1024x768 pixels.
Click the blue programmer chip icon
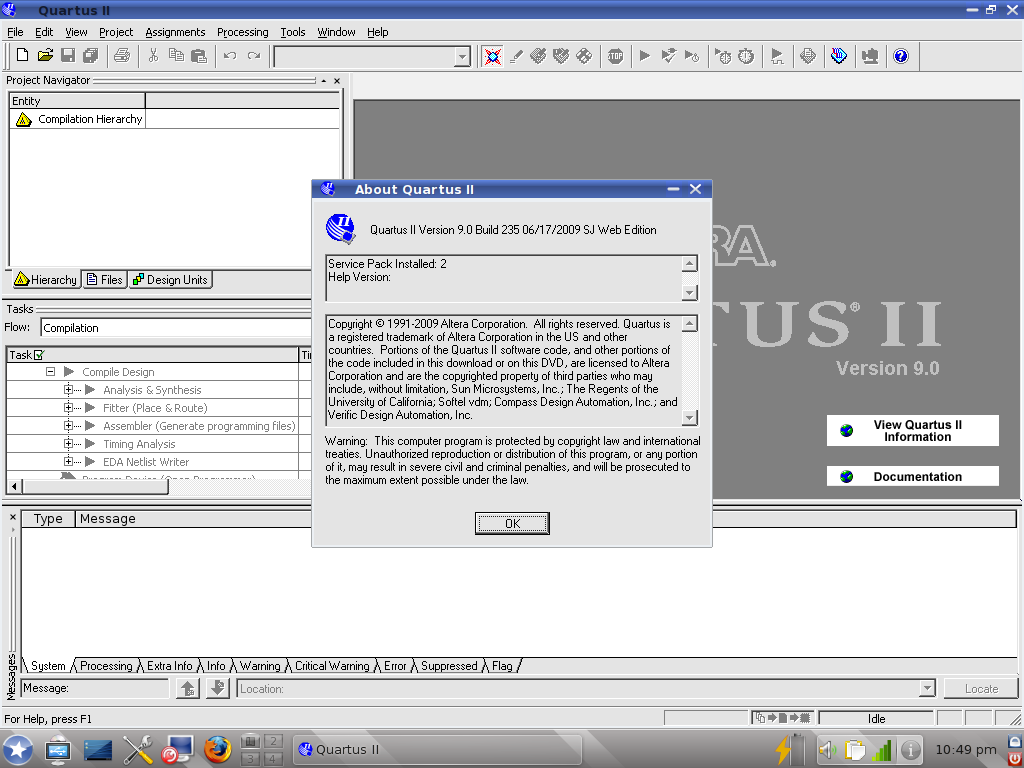coord(839,56)
